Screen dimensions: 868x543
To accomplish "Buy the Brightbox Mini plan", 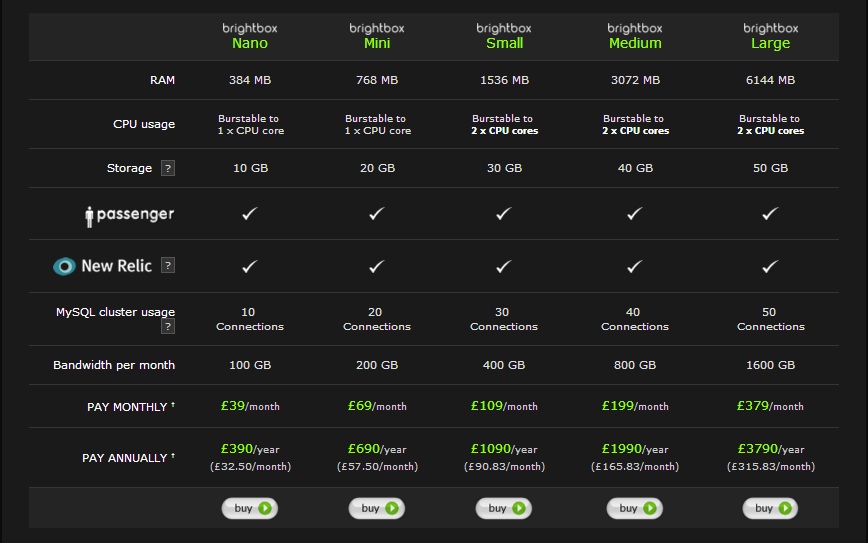I will coord(376,508).
